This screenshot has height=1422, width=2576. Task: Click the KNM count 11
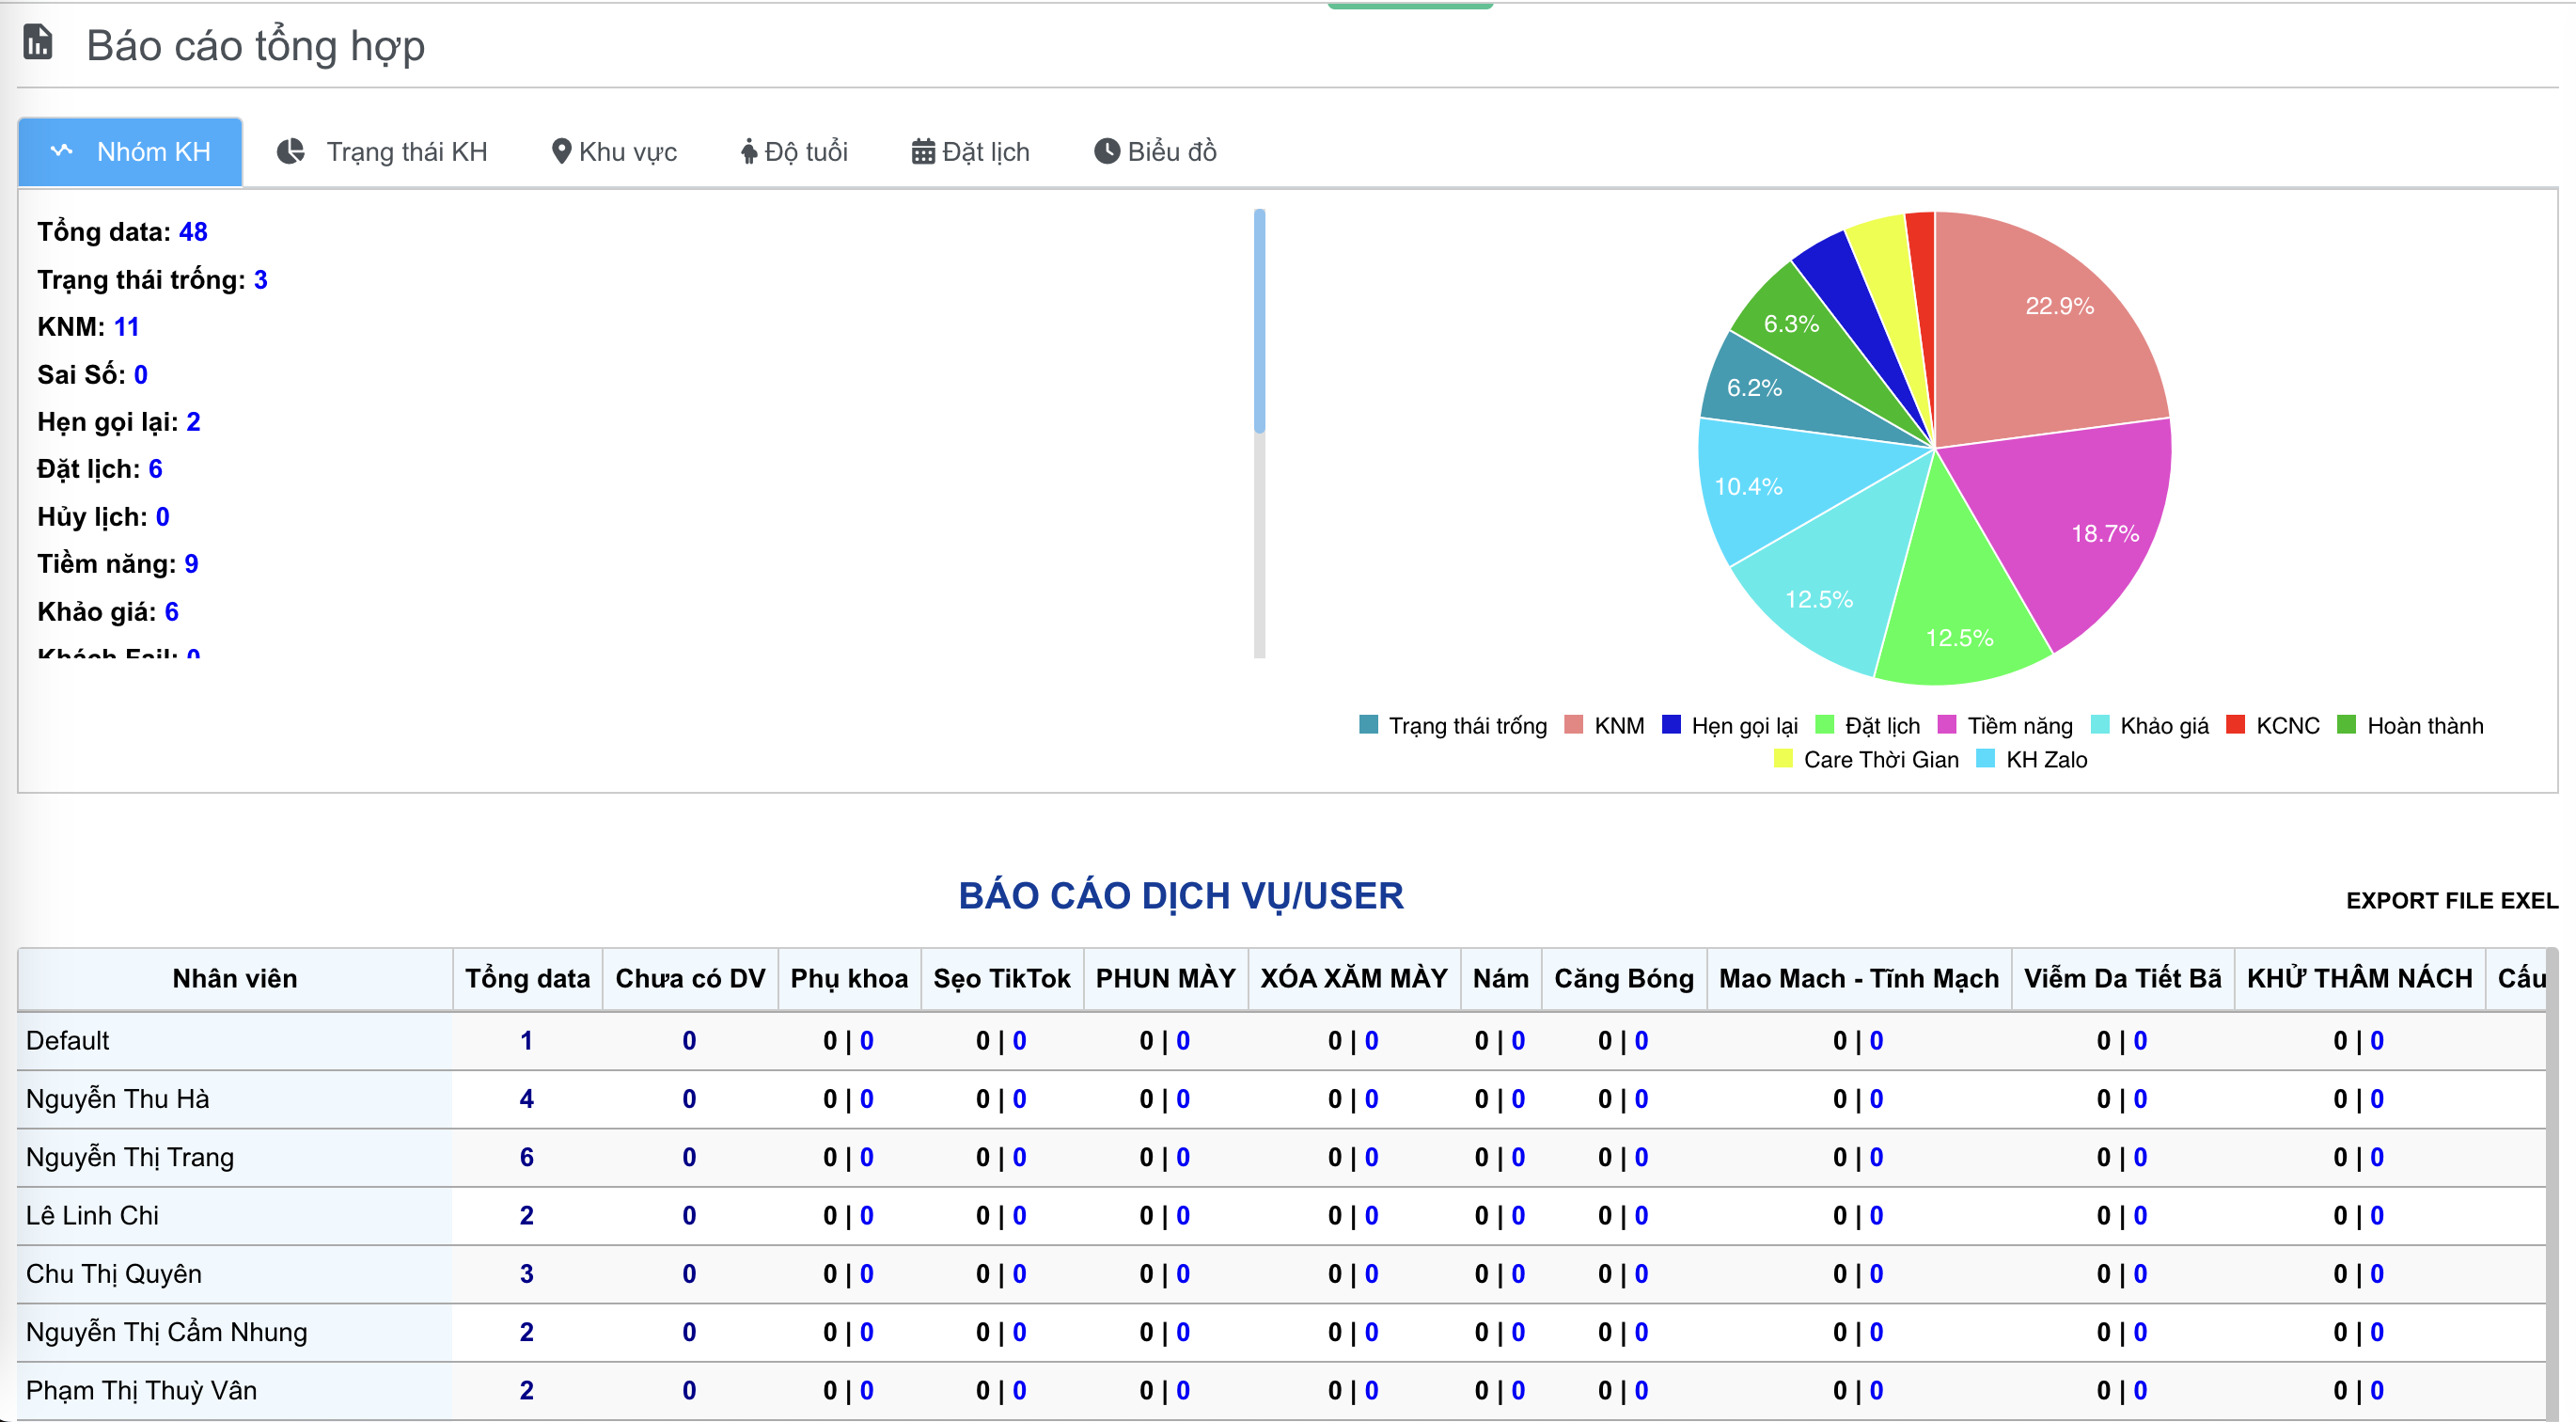point(126,326)
